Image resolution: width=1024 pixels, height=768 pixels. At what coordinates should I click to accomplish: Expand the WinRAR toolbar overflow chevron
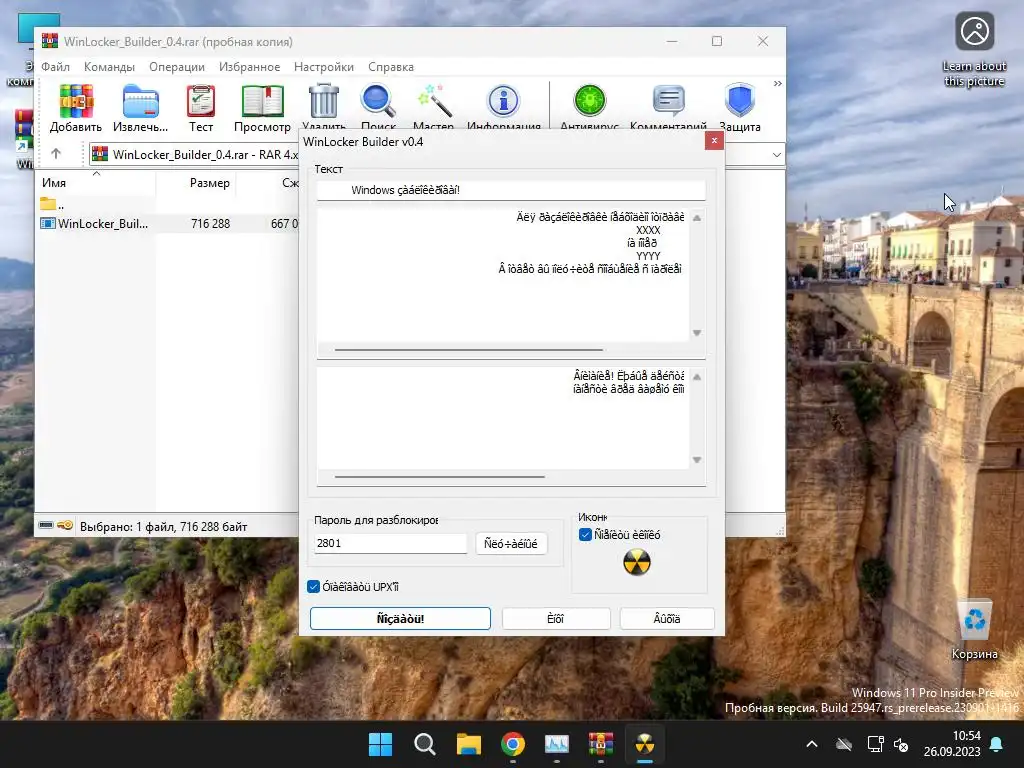pos(777,84)
